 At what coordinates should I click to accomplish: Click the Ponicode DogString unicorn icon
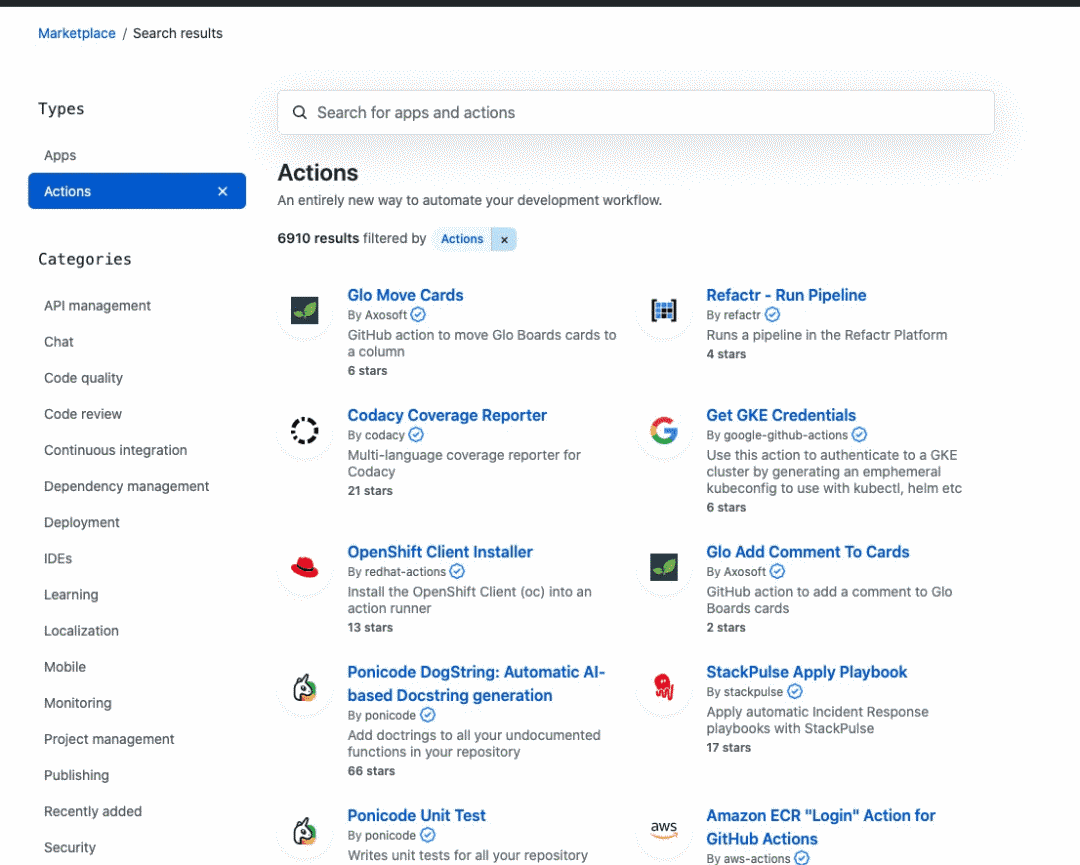click(304, 687)
